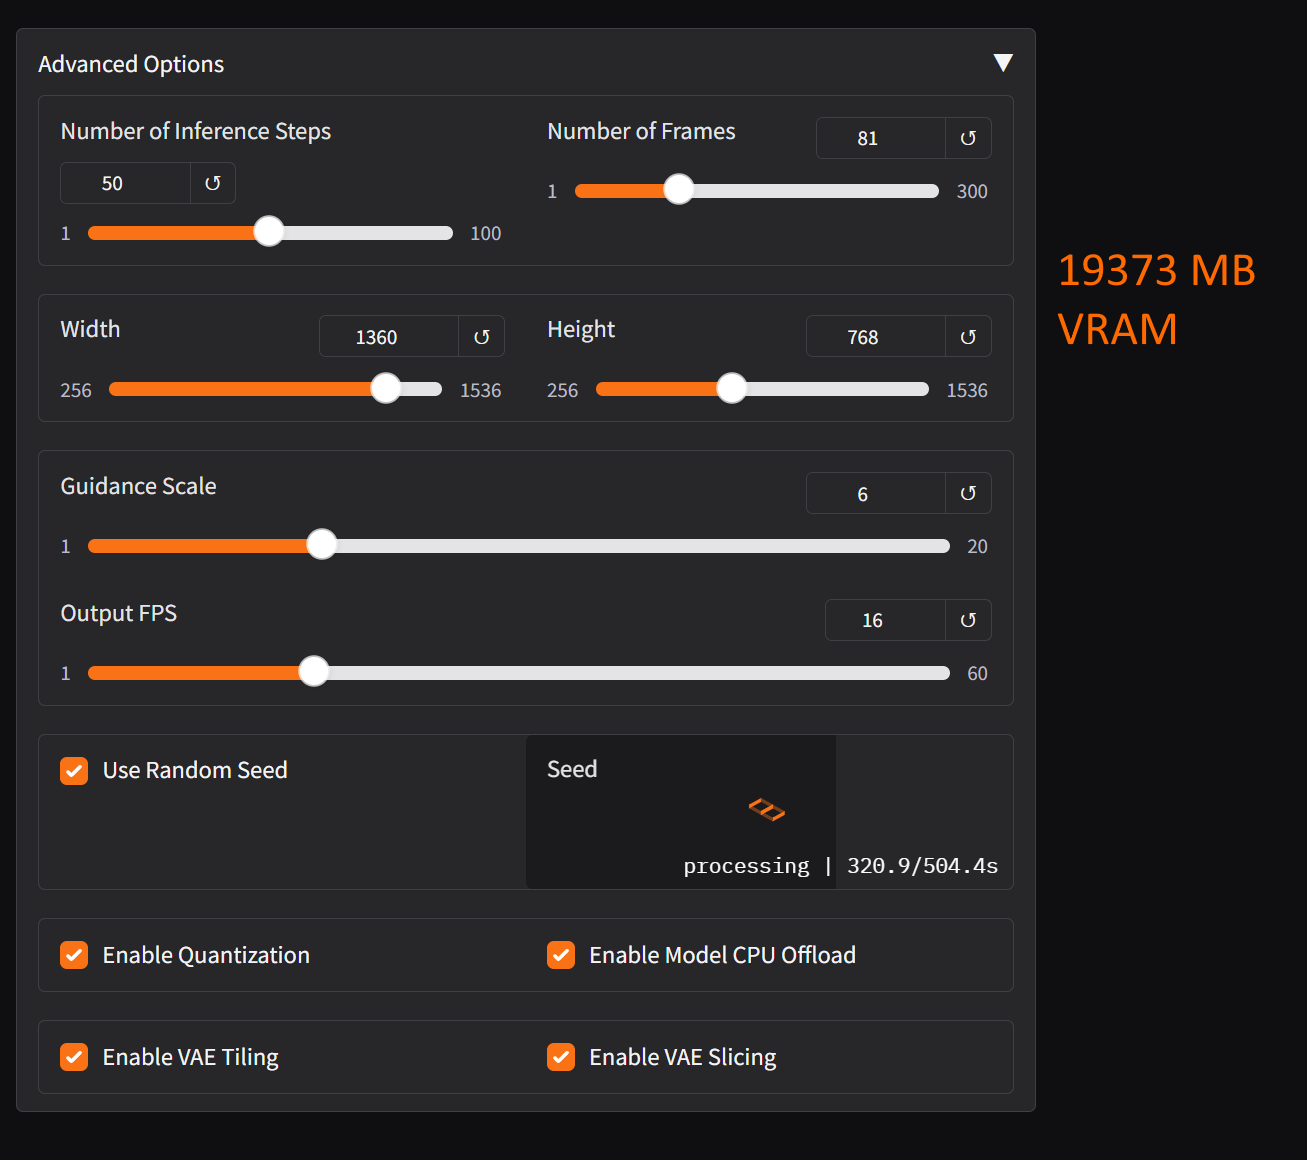This screenshot has height=1160, width=1307.
Task: Reset Guidance Scale to default
Action: [x=968, y=492]
